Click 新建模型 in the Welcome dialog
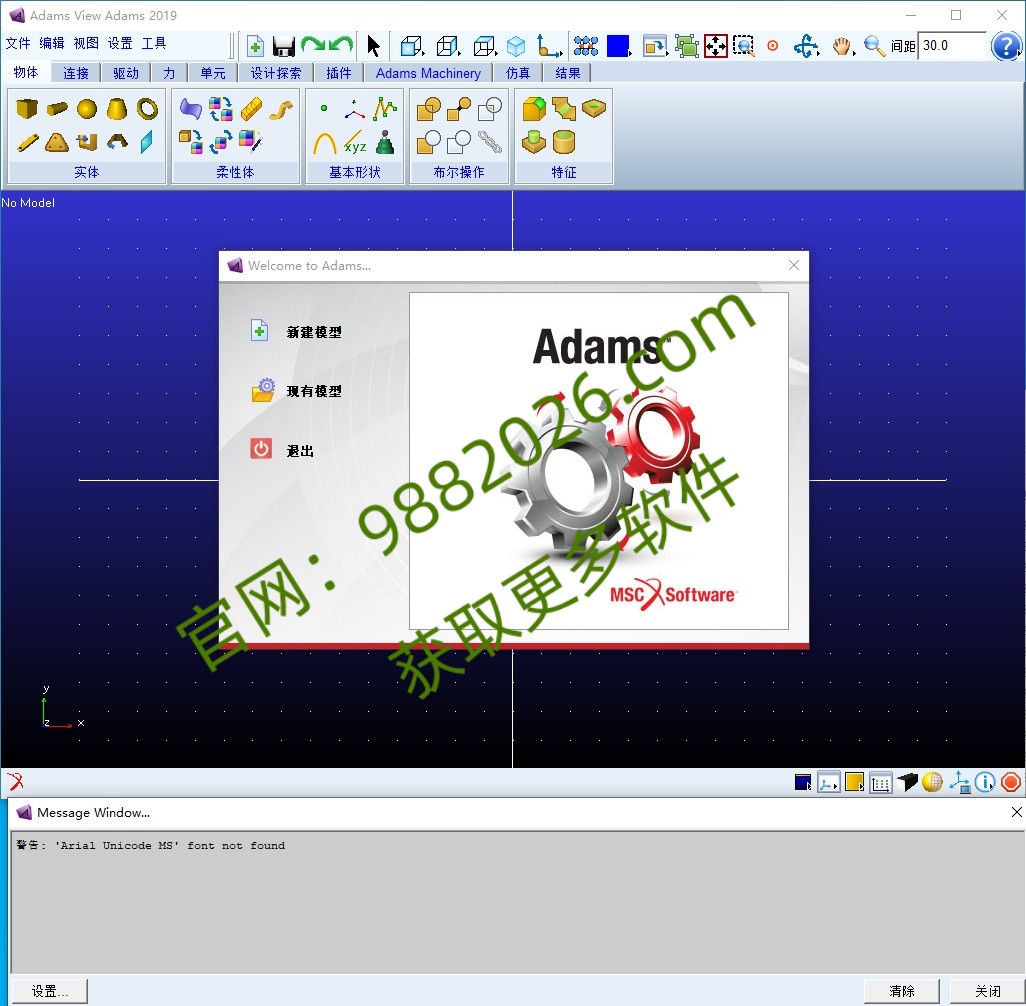Image resolution: width=1026 pixels, height=1006 pixels. pyautogui.click(x=313, y=332)
